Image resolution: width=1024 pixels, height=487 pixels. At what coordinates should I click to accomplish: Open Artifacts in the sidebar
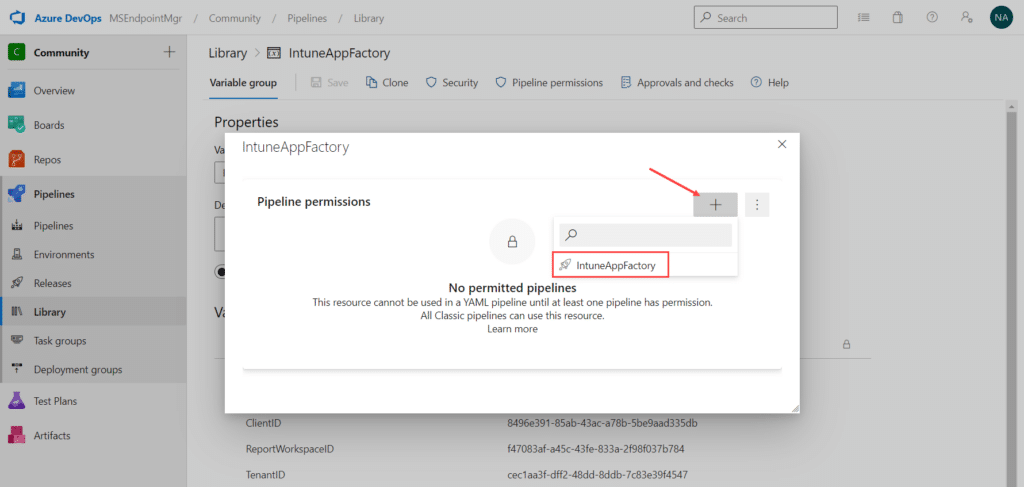[x=52, y=435]
